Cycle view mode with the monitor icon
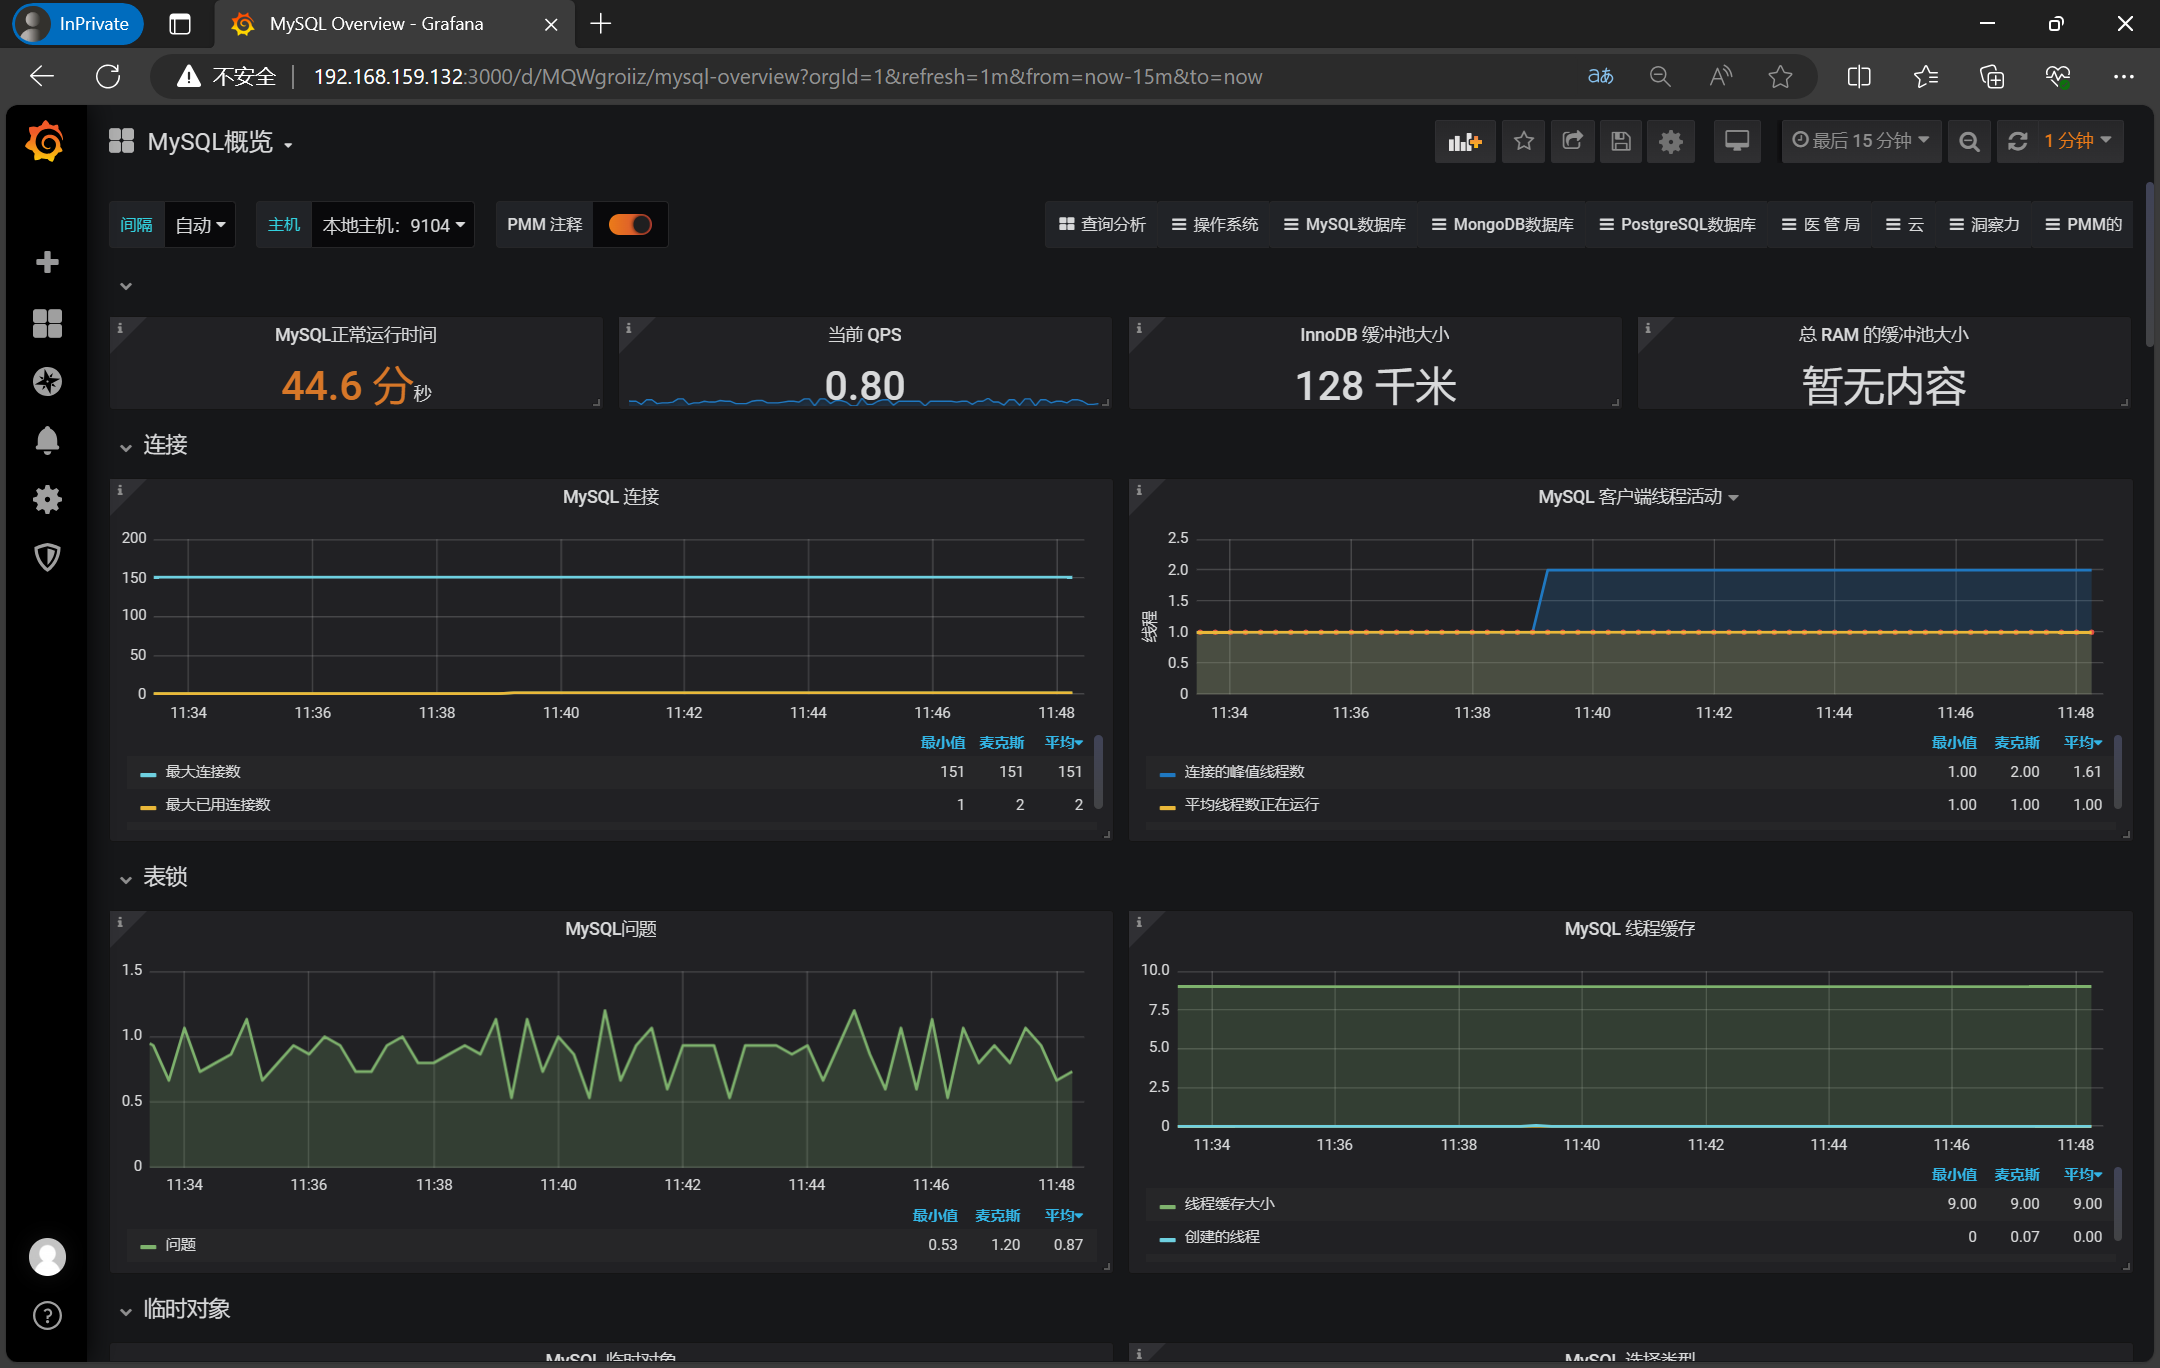Viewport: 2160px width, 1368px height. tap(1737, 141)
